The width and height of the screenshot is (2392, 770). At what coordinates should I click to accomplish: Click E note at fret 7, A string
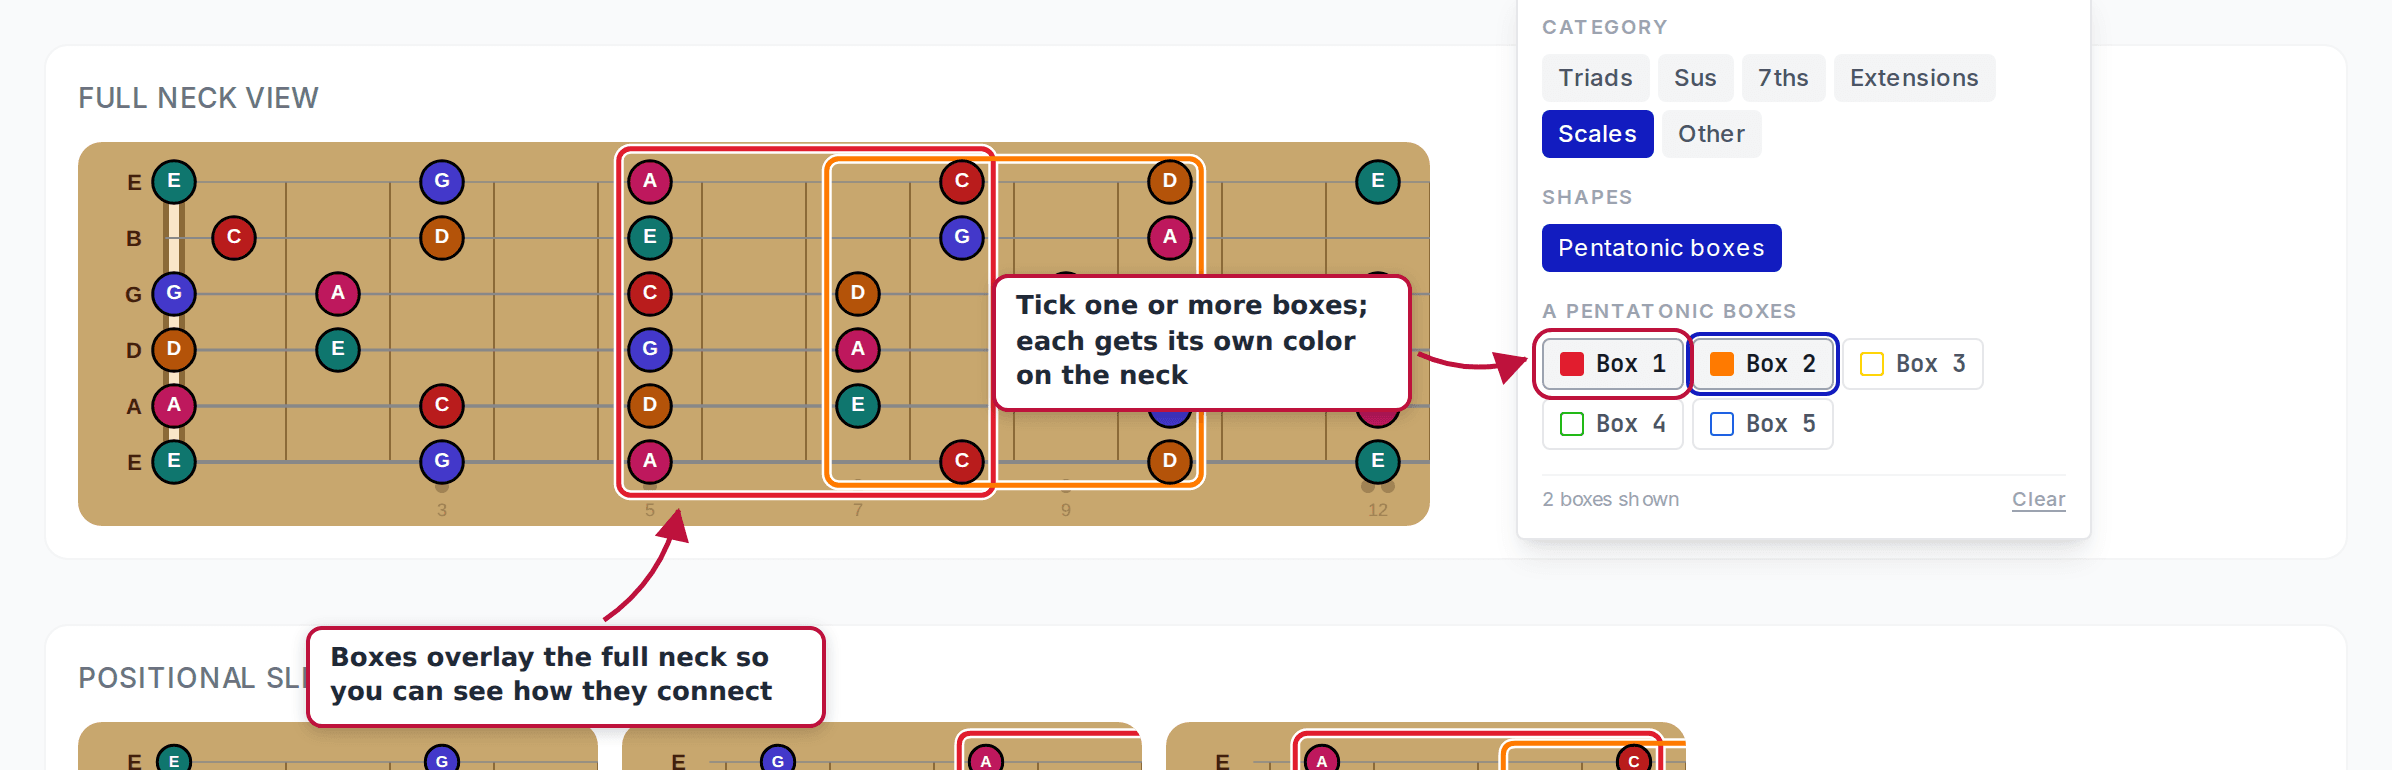click(858, 406)
